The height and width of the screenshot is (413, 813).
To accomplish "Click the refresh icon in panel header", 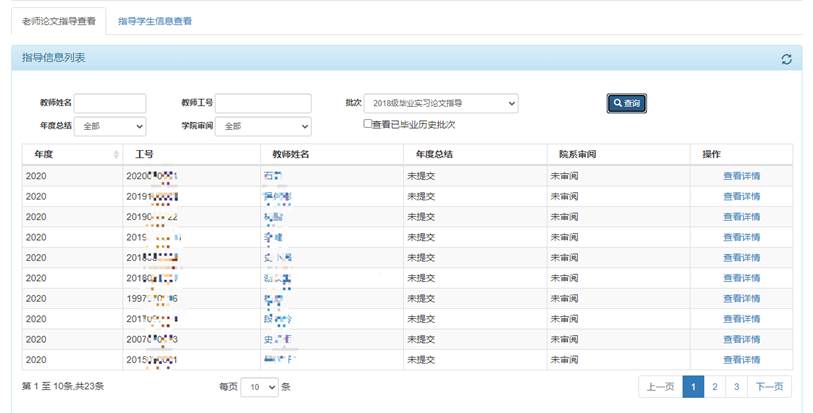I will pyautogui.click(x=786, y=59).
